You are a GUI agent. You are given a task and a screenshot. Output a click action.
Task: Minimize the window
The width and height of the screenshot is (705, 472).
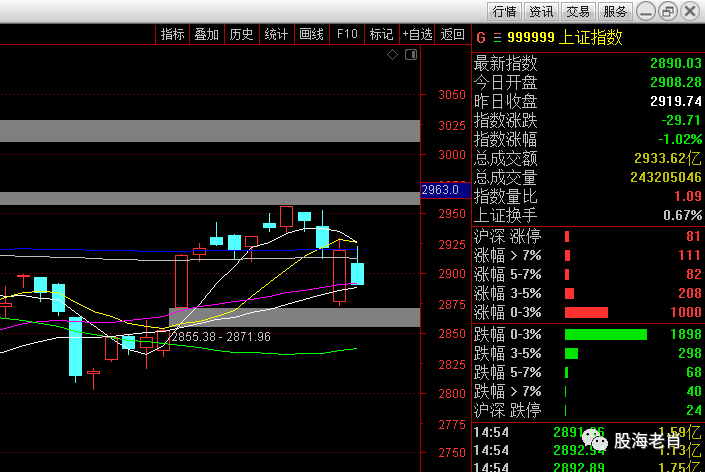(x=646, y=11)
